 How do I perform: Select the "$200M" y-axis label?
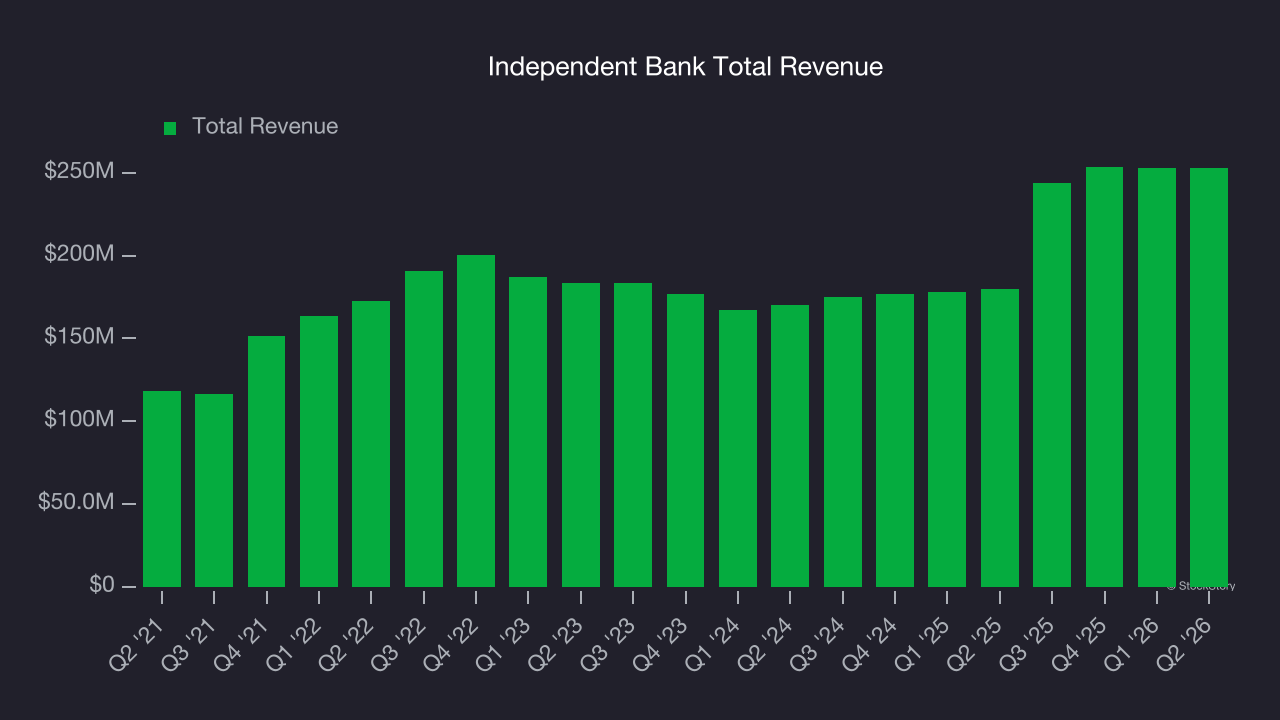[79, 255]
